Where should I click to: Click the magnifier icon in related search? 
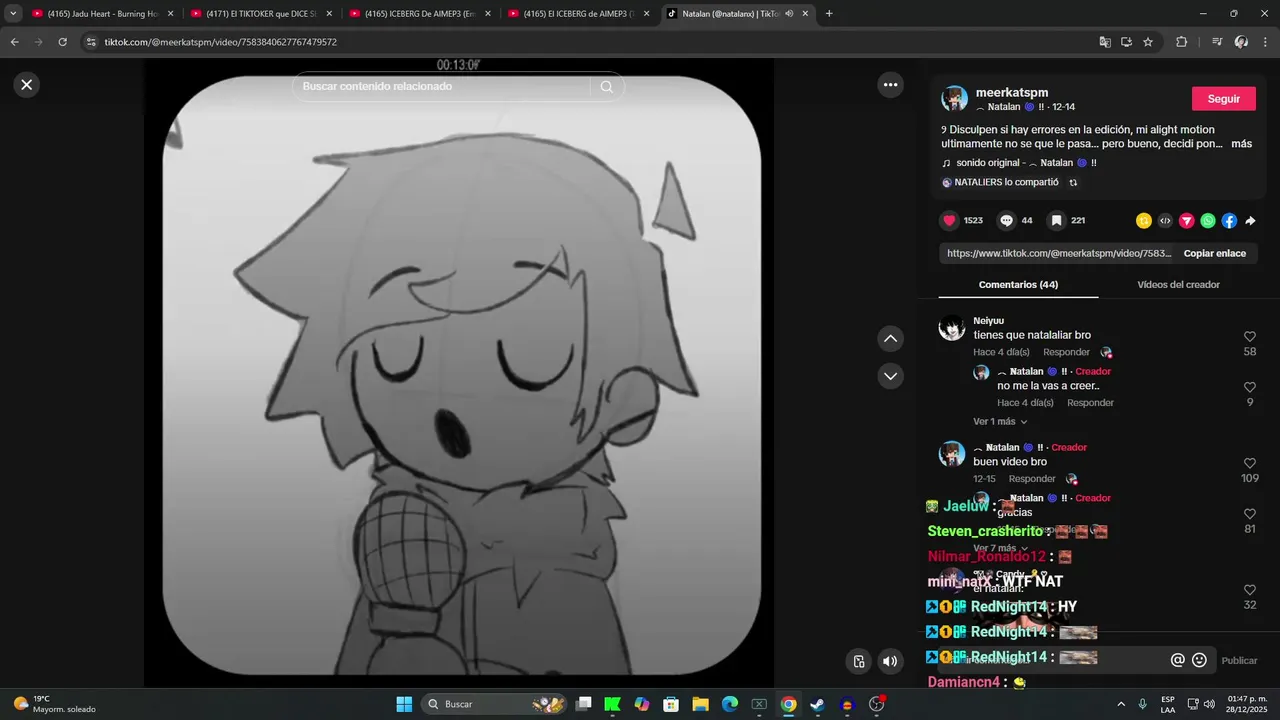click(606, 87)
